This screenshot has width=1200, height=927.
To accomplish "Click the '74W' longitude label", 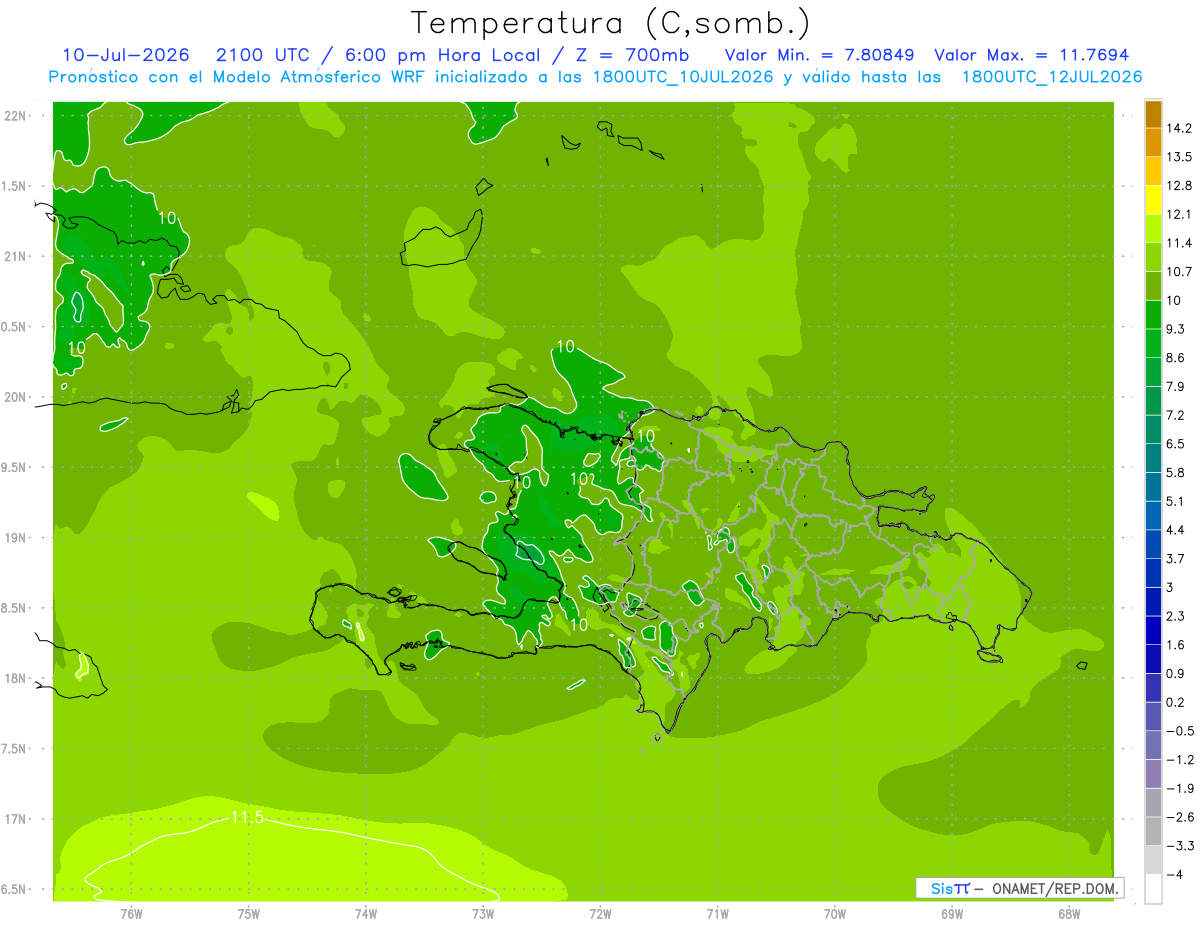I will click(366, 913).
